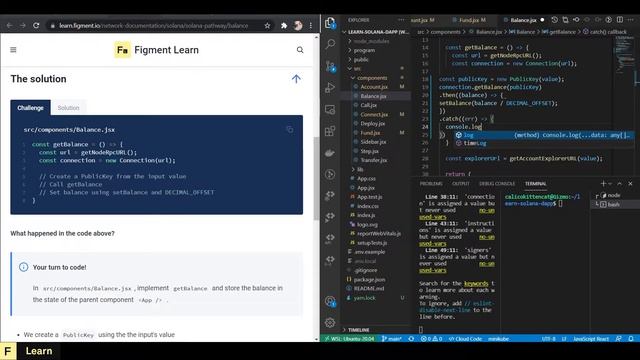Screen dimensions: 640x360
Task: Click UTF-8 encoding in status bar
Action: pos(549,339)
